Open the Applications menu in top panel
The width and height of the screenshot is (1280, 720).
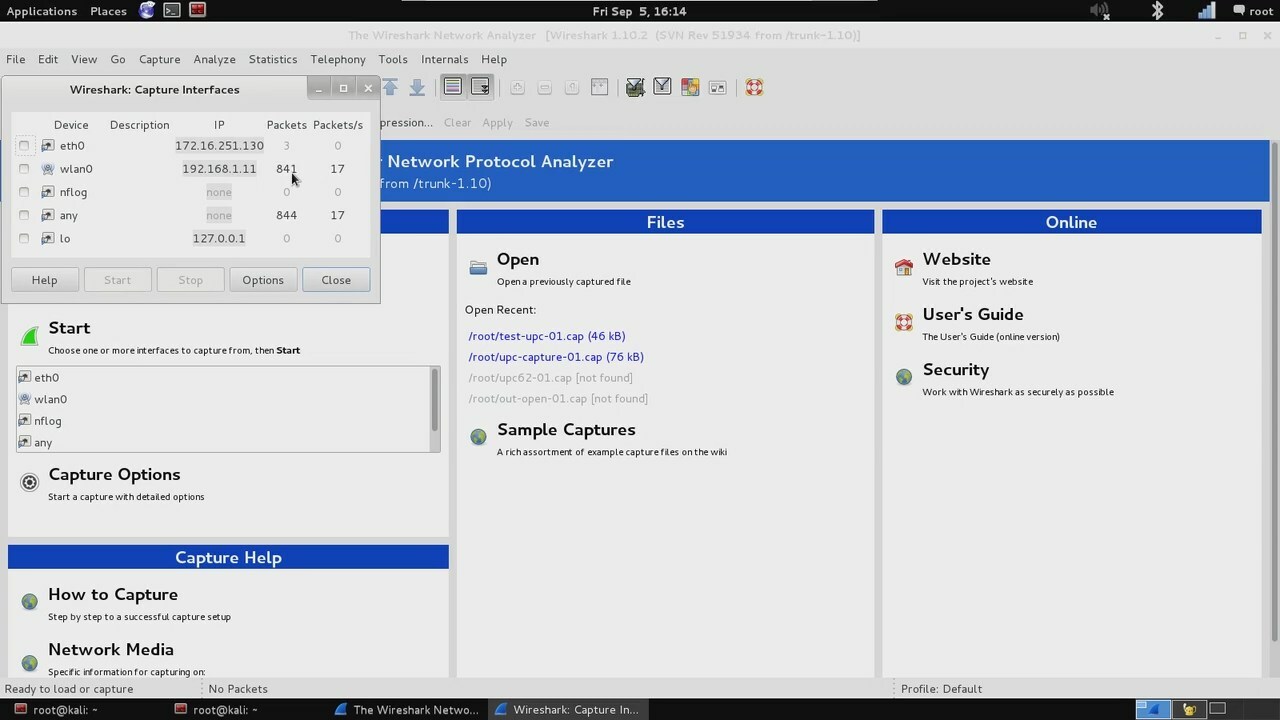[x=41, y=11]
